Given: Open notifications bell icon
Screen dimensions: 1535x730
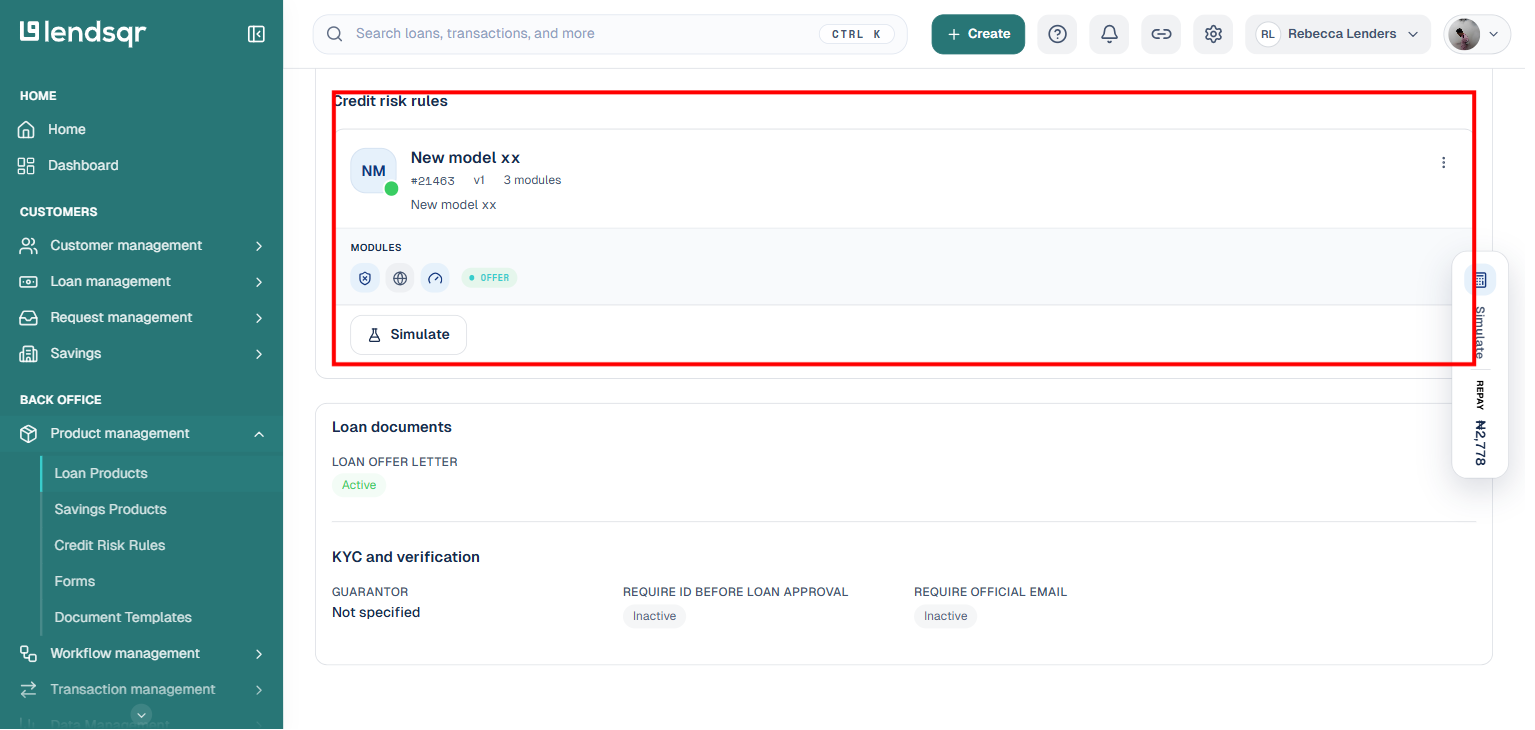Looking at the screenshot, I should point(1109,34).
